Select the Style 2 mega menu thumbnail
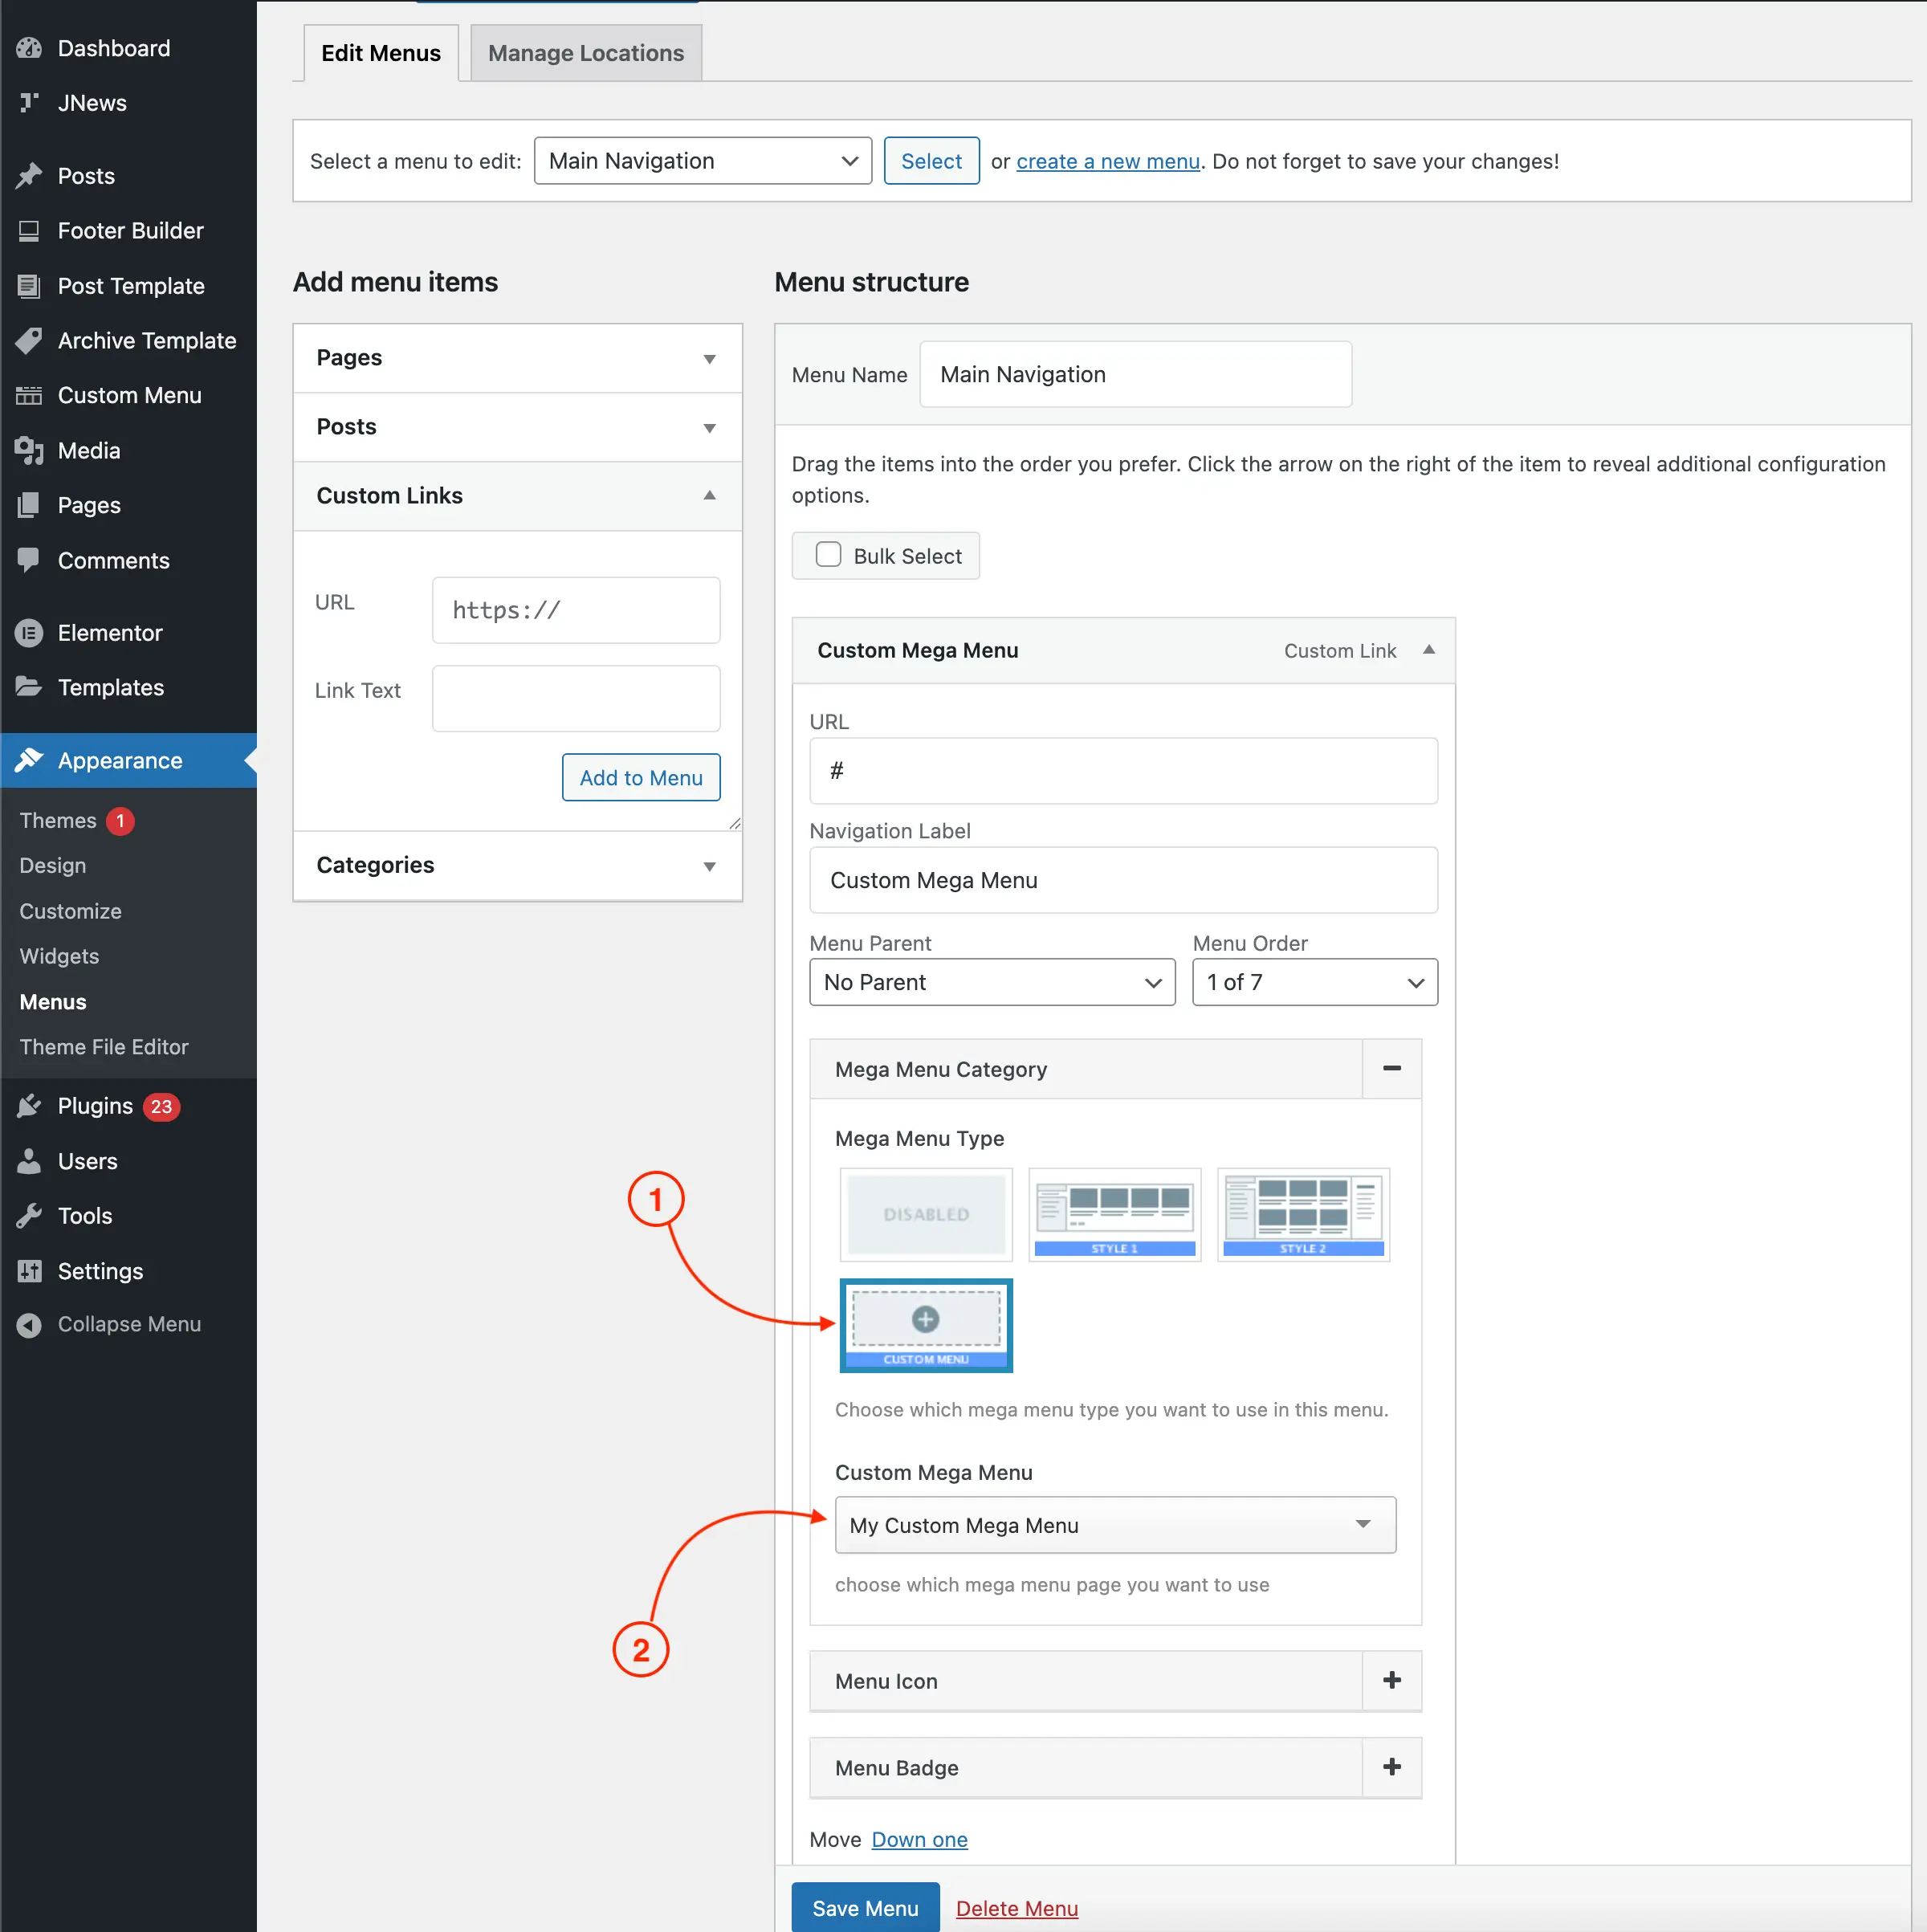 pos(1302,1214)
